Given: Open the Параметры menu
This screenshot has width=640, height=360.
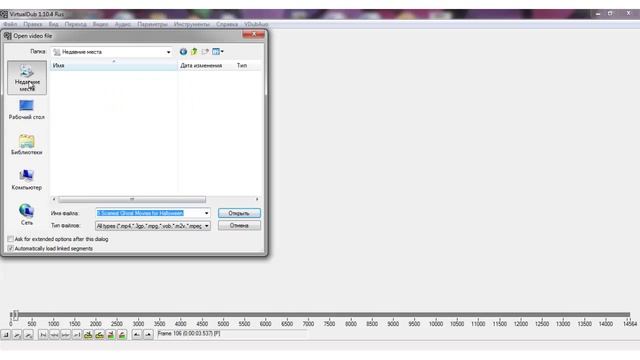Looking at the screenshot, I should click(152, 24).
